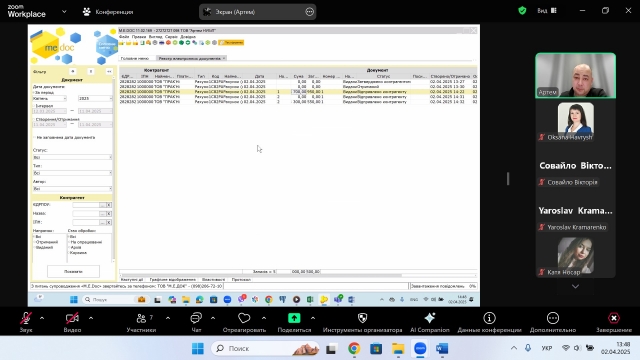This screenshot has width=640, height=360.
Task: Open the Чат chat panel
Action: point(196,318)
